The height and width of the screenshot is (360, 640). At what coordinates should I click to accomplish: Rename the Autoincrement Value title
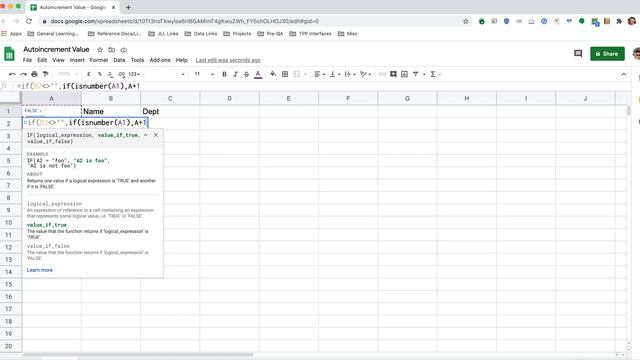(56, 49)
